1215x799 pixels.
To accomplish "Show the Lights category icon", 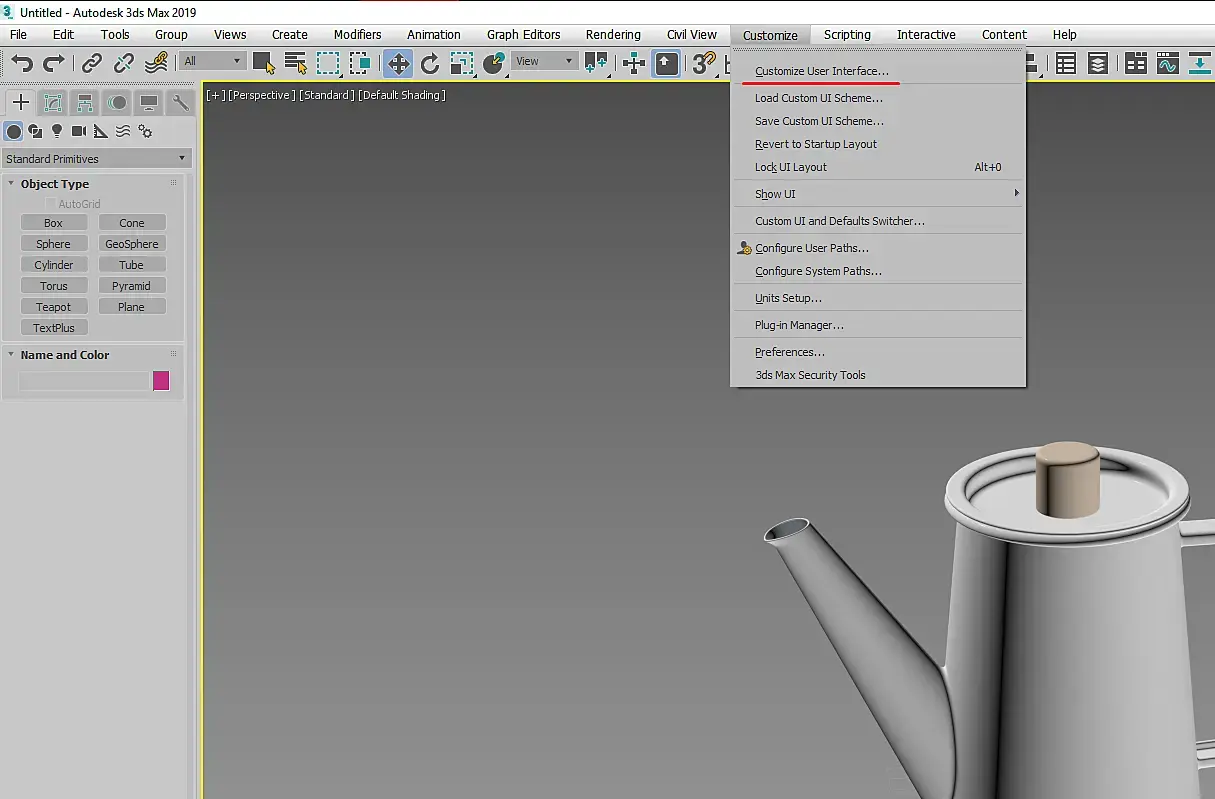I will [57, 131].
